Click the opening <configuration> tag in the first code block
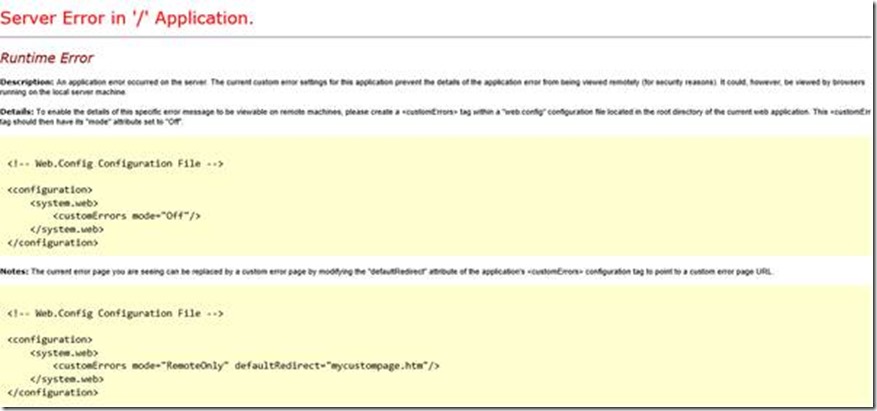This screenshot has width=877, height=411. tap(50, 189)
